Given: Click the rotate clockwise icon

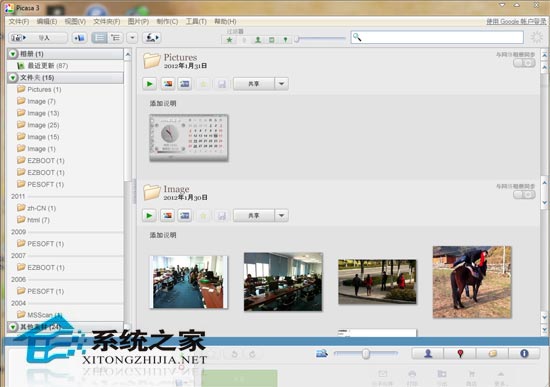Looking at the screenshot, I should coord(252,354).
